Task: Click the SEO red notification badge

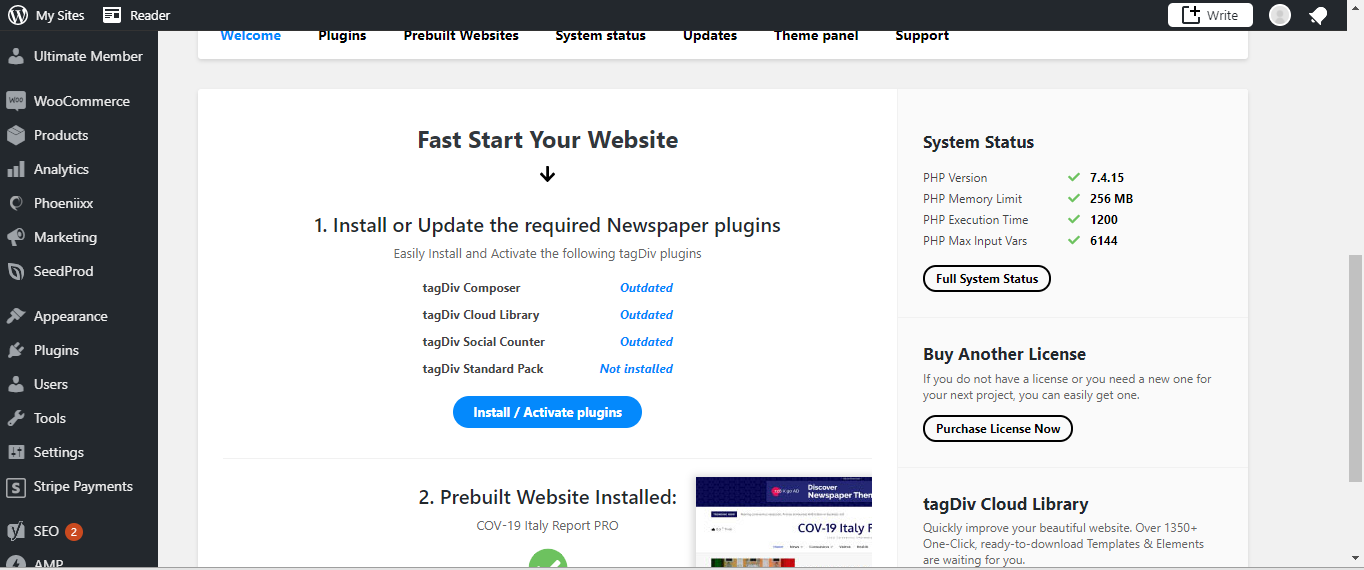Action: (x=74, y=532)
